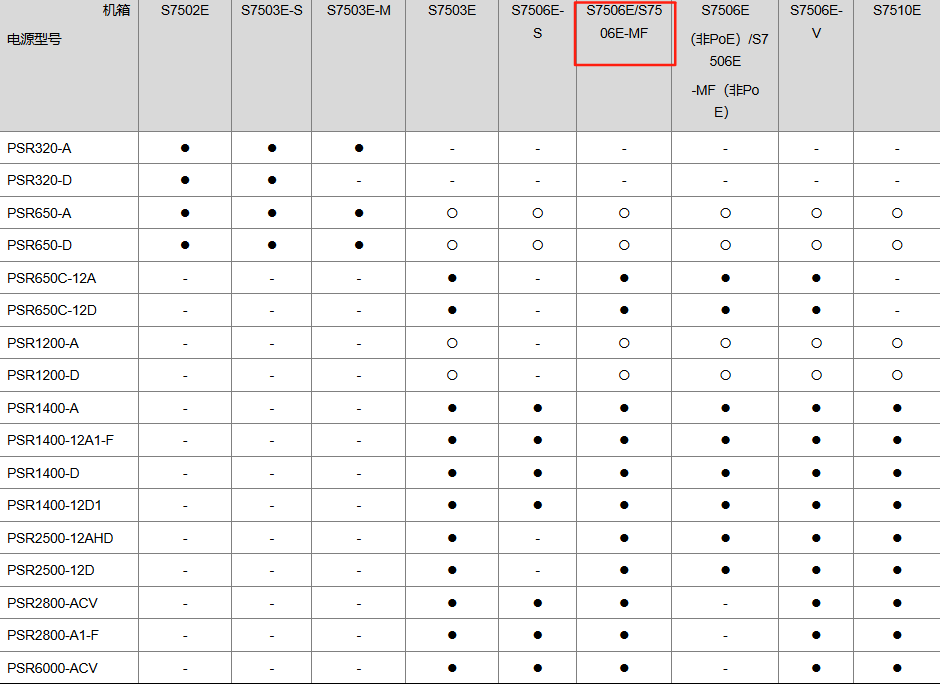Select the PSR2500-12D row label
The image size is (949, 689).
[51, 570]
